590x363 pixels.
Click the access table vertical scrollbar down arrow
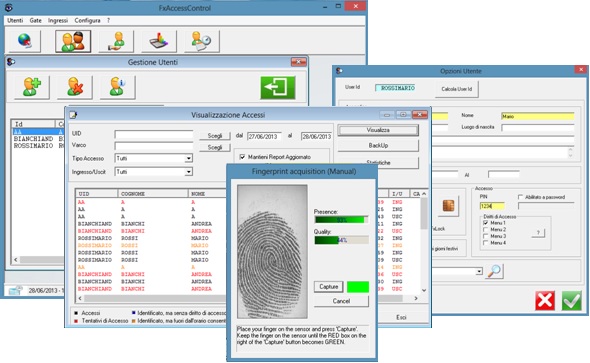click(424, 290)
